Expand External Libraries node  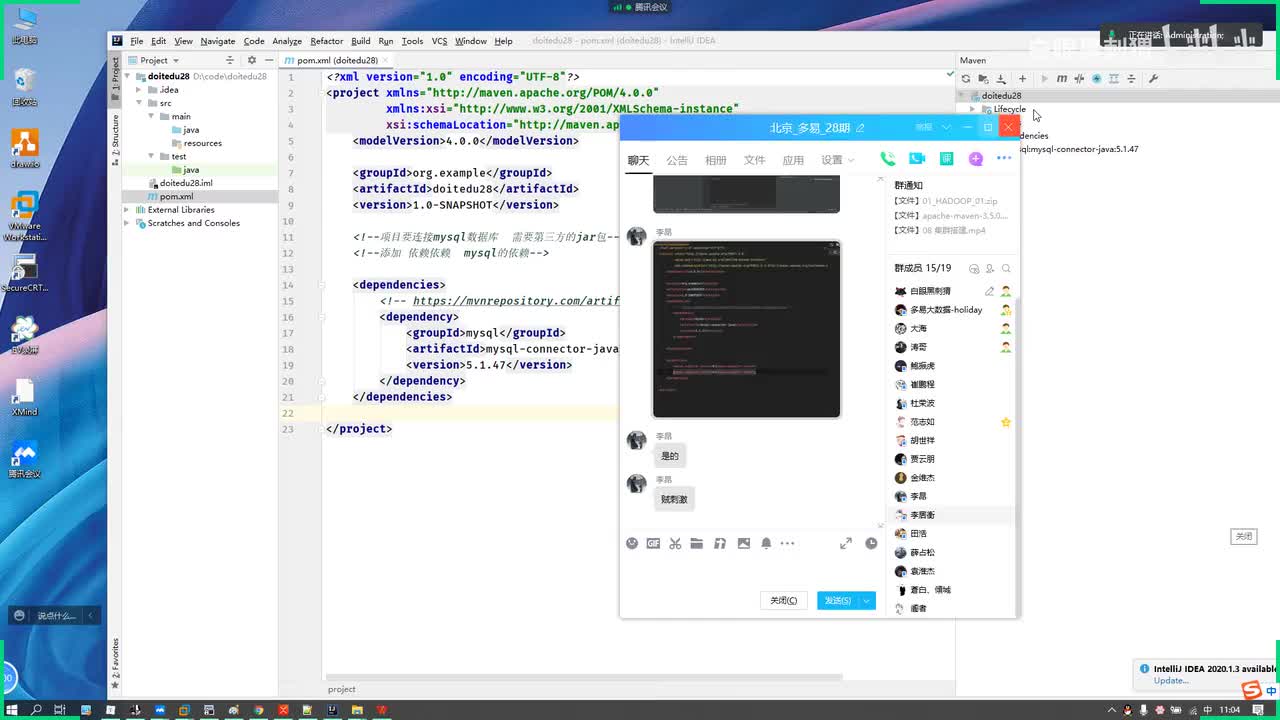[x=127, y=210]
